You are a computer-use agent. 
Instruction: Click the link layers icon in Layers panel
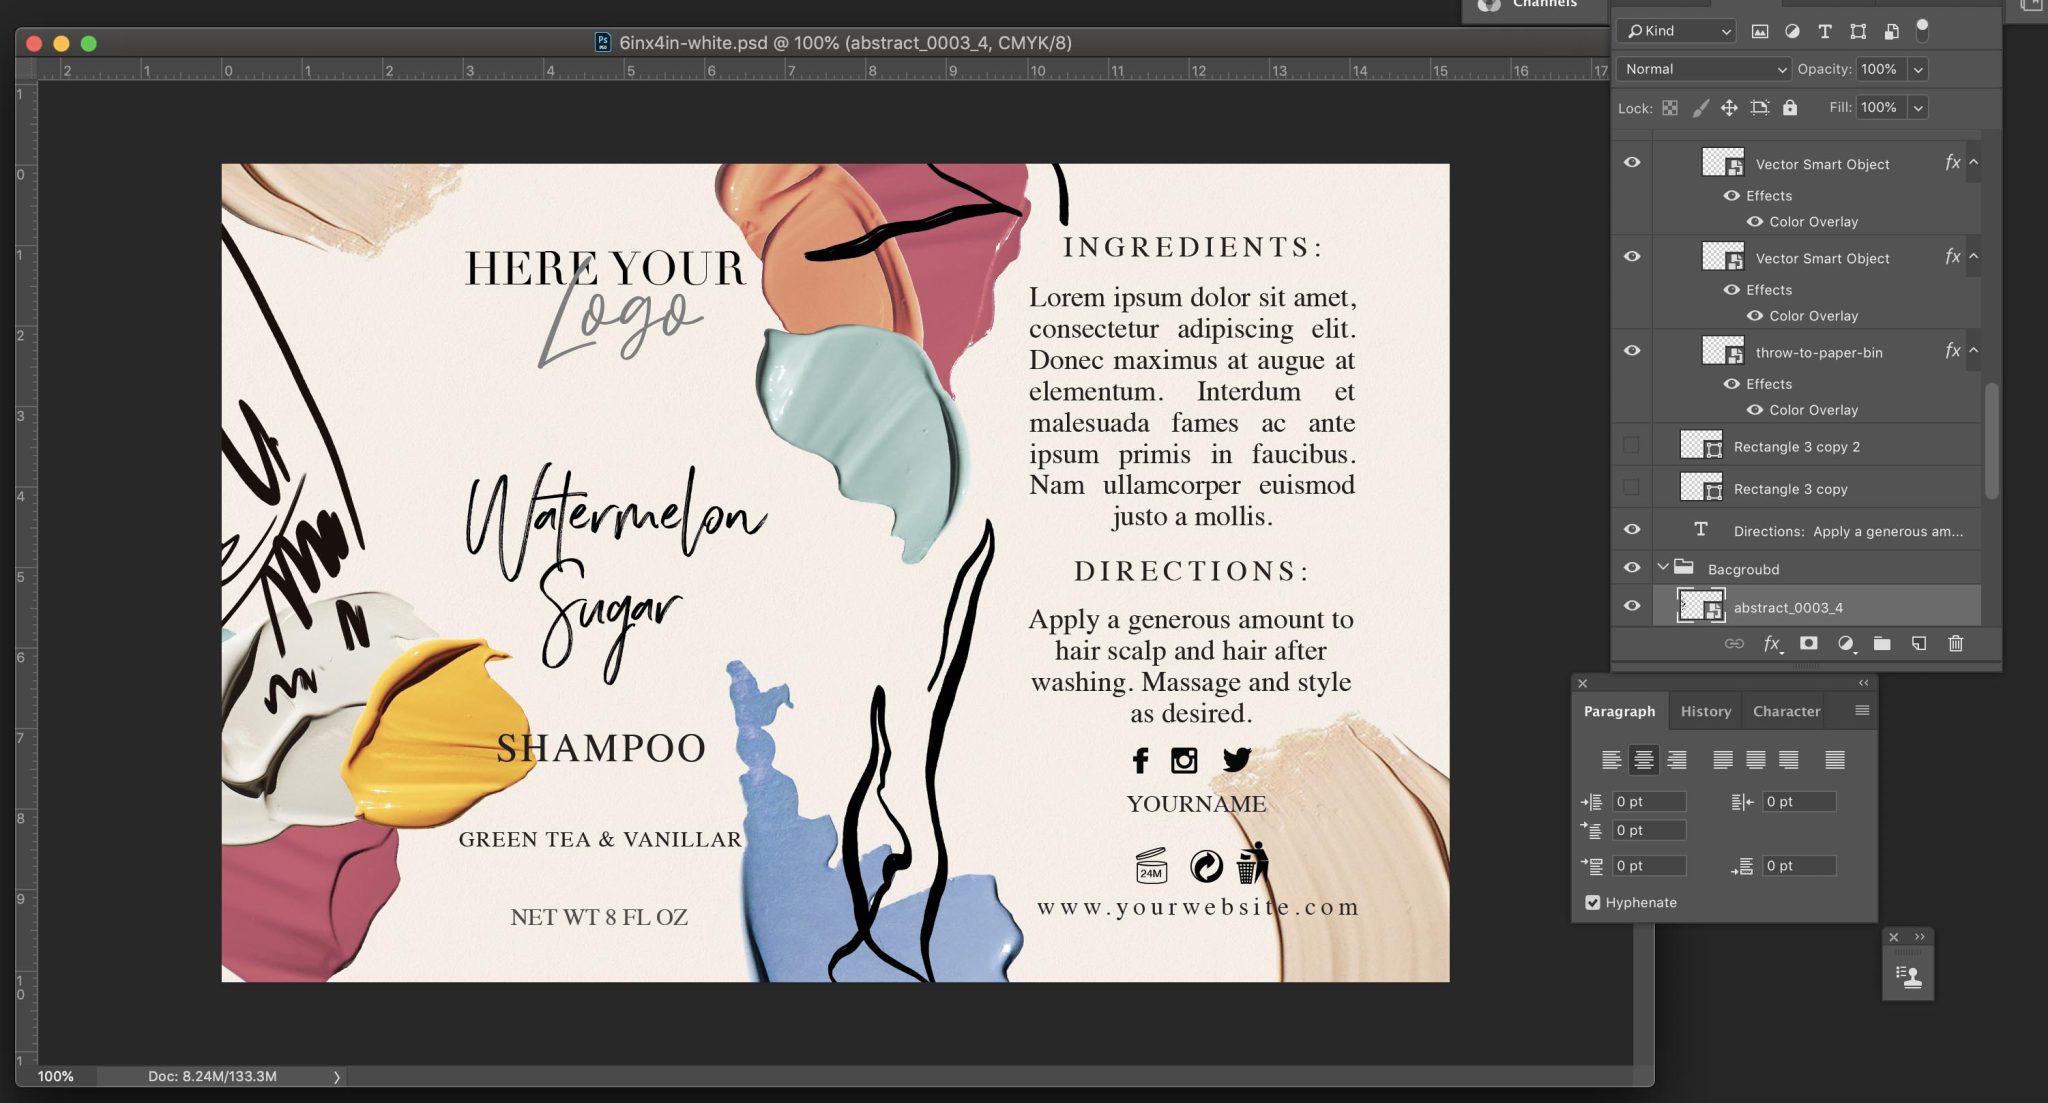pyautogui.click(x=1733, y=644)
